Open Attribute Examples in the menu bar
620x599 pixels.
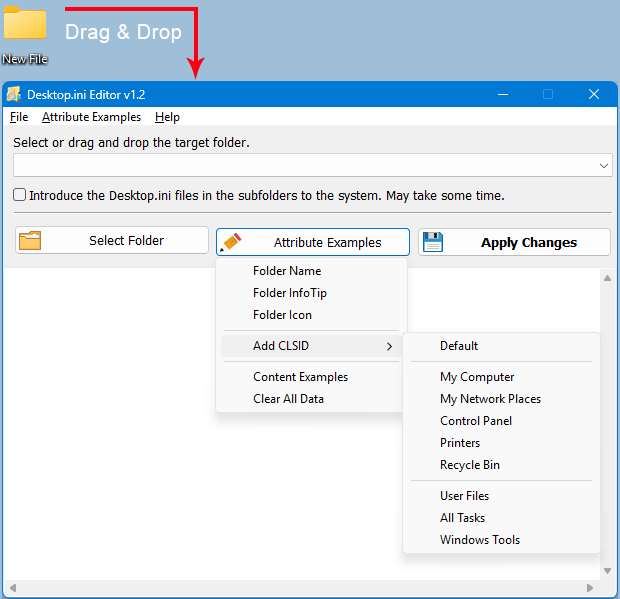point(91,117)
